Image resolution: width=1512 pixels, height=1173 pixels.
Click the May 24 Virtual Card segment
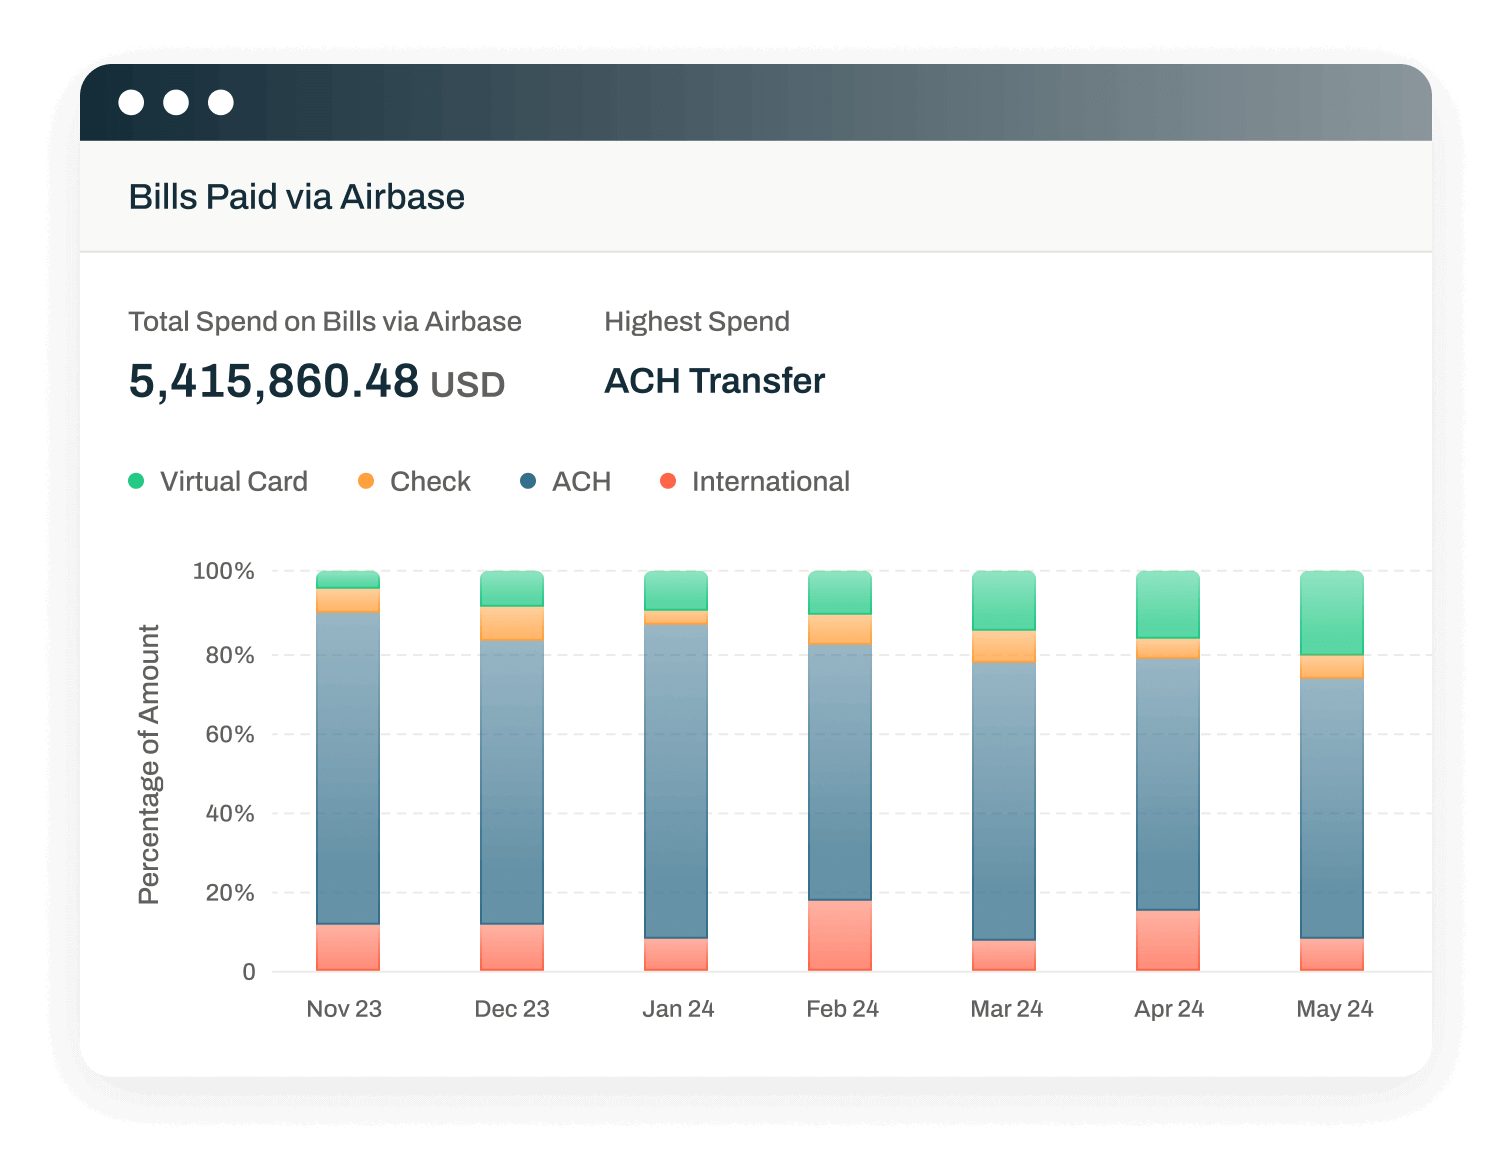1332,613
